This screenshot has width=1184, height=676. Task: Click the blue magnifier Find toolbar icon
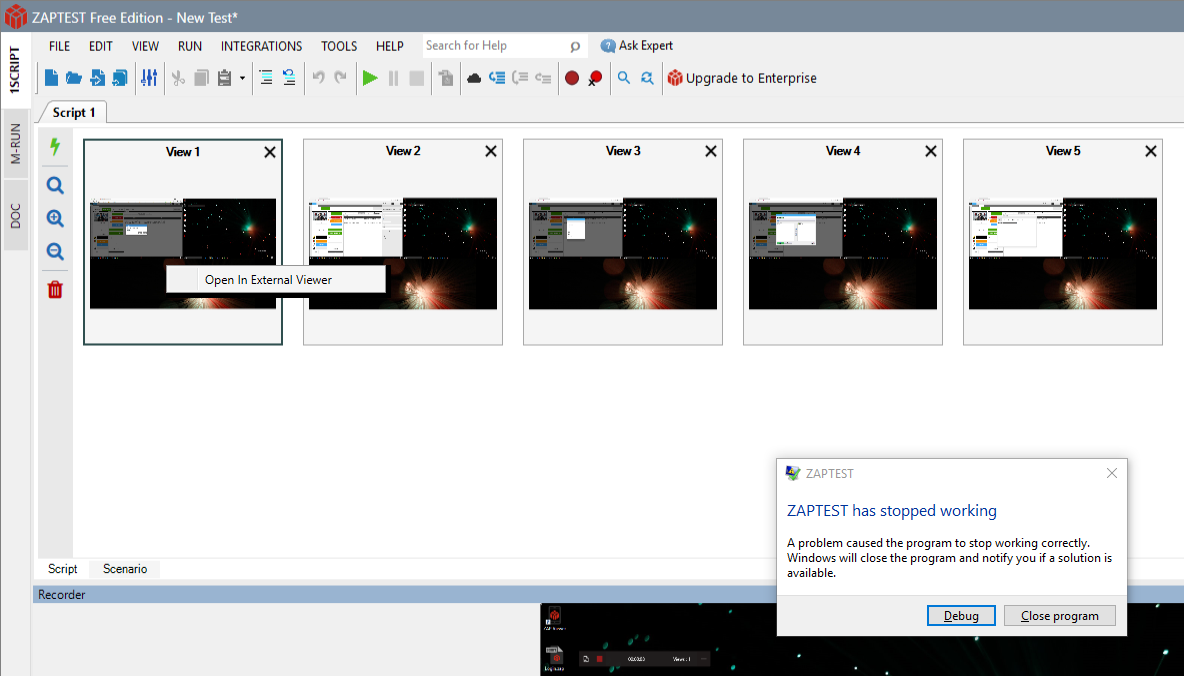pyautogui.click(x=624, y=78)
